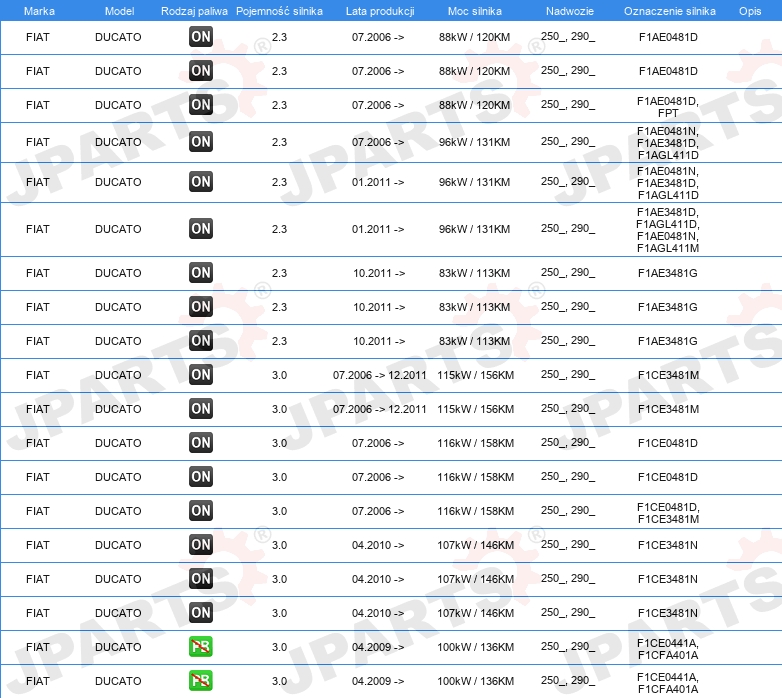Select 07.2006 date in F1CE0481D, F1CE3481M row
The width and height of the screenshot is (782, 698).
[x=378, y=512]
